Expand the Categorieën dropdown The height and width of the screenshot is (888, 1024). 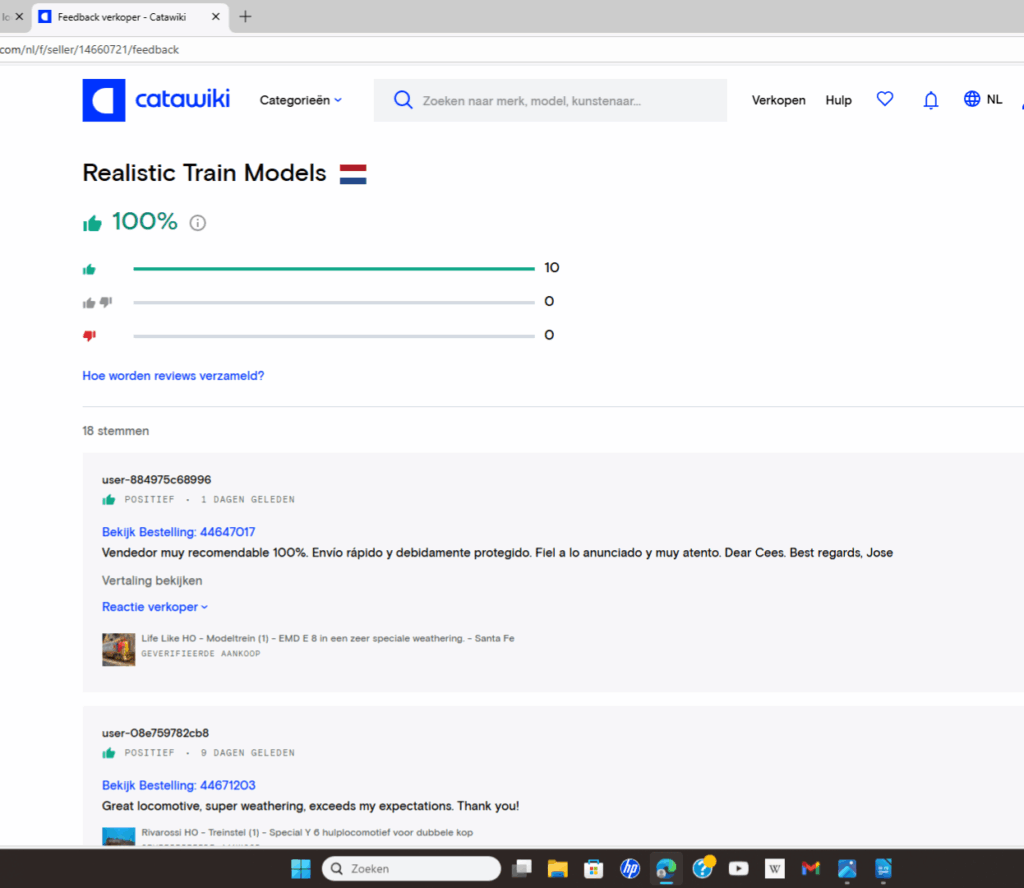(x=300, y=100)
